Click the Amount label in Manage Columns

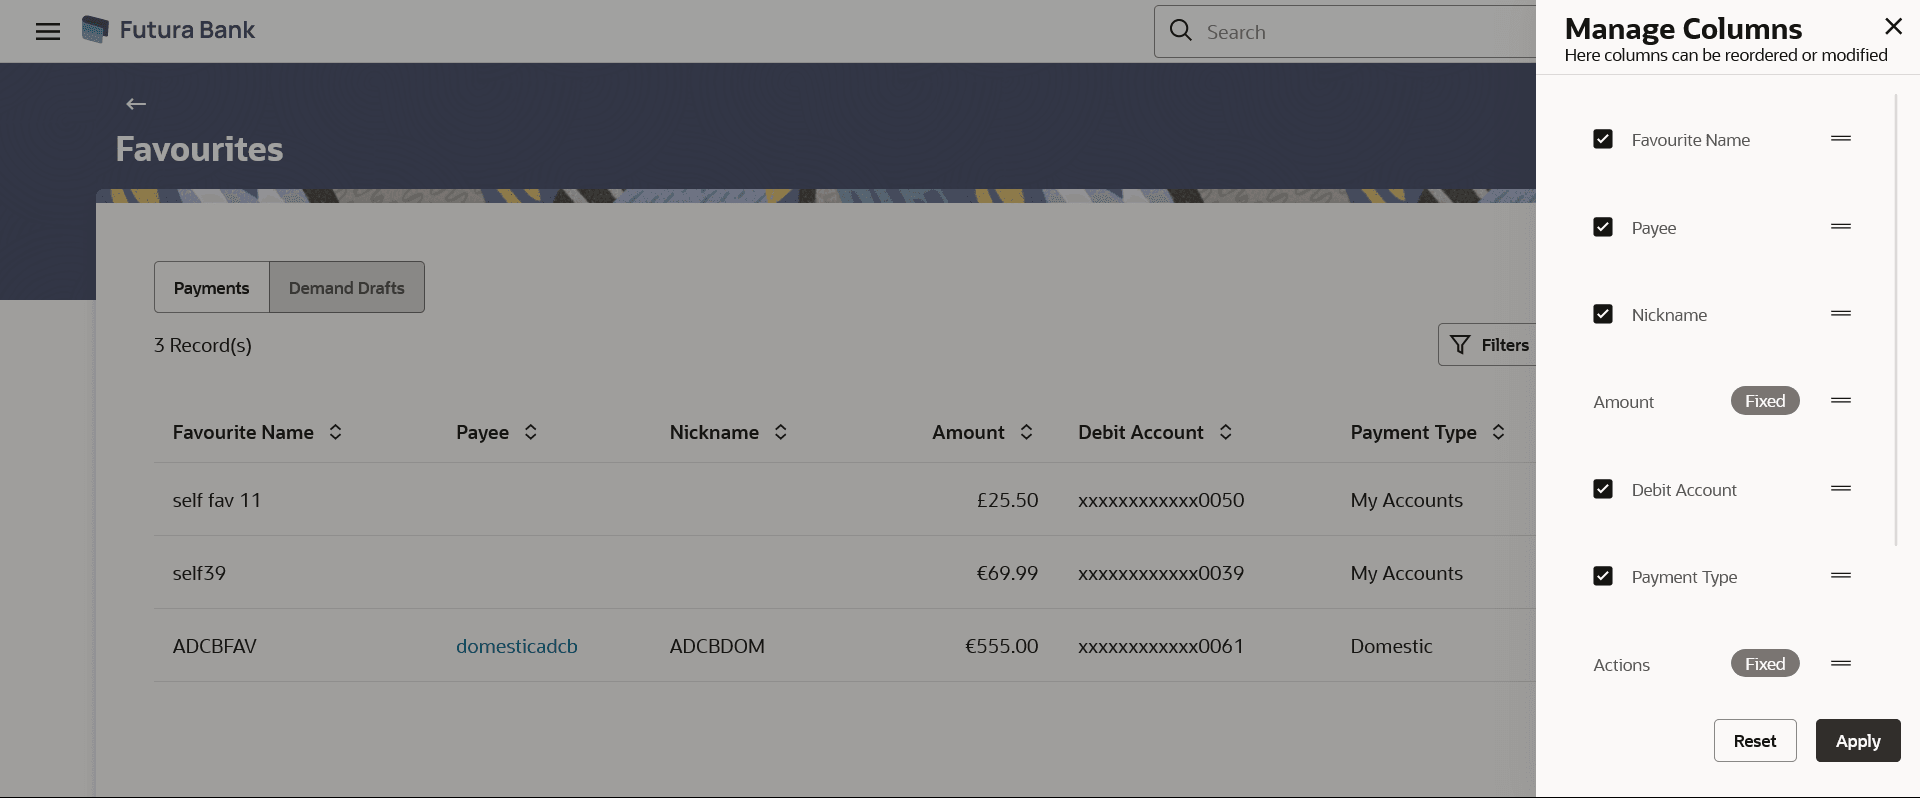[x=1623, y=402]
